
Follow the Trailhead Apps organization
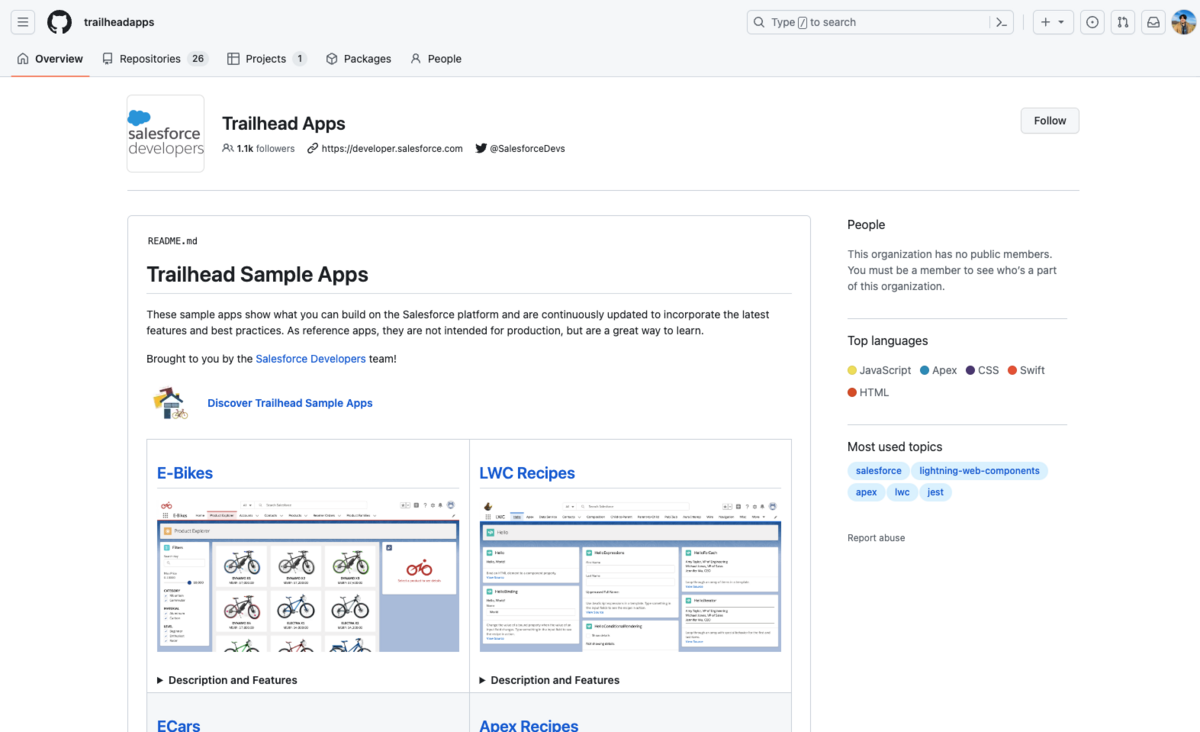pos(1050,121)
